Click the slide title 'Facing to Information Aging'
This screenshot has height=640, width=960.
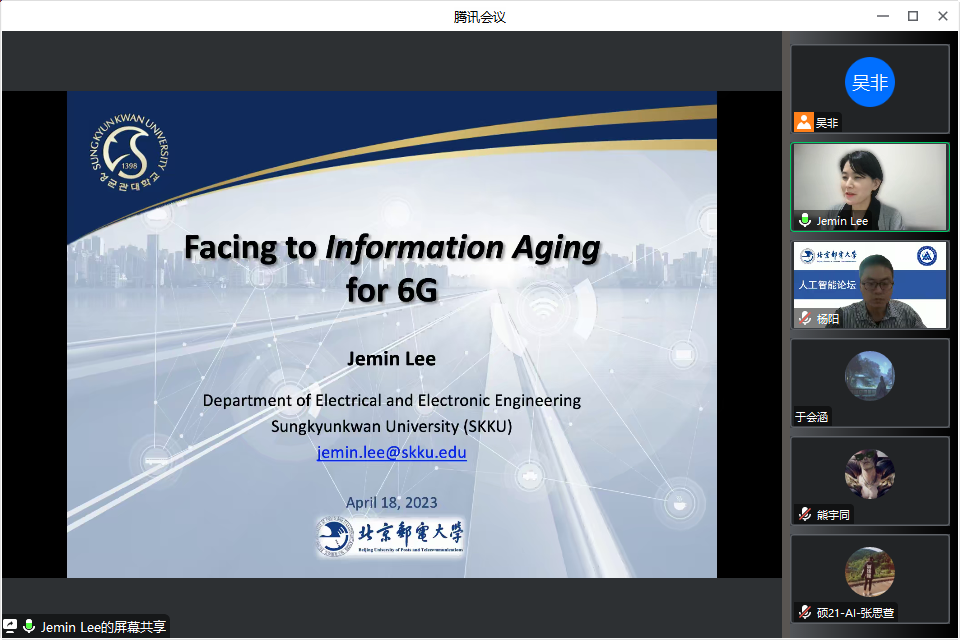pos(392,248)
